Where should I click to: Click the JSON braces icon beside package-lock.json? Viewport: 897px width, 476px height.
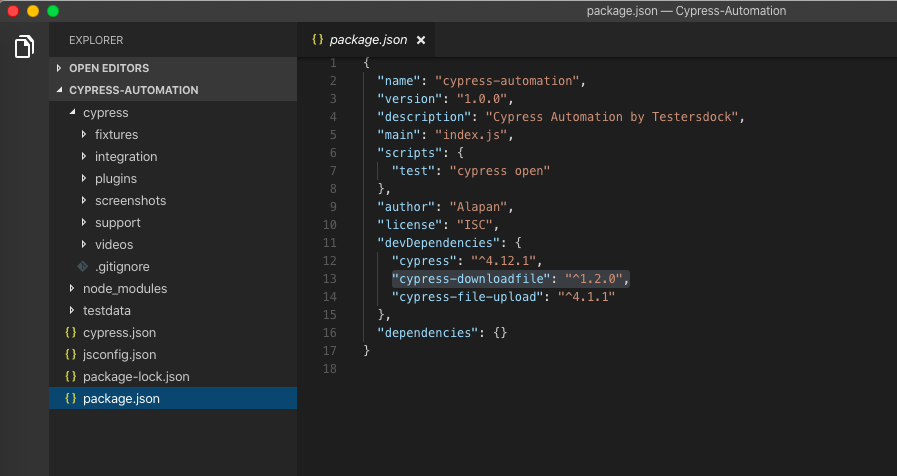pyautogui.click(x=71, y=376)
